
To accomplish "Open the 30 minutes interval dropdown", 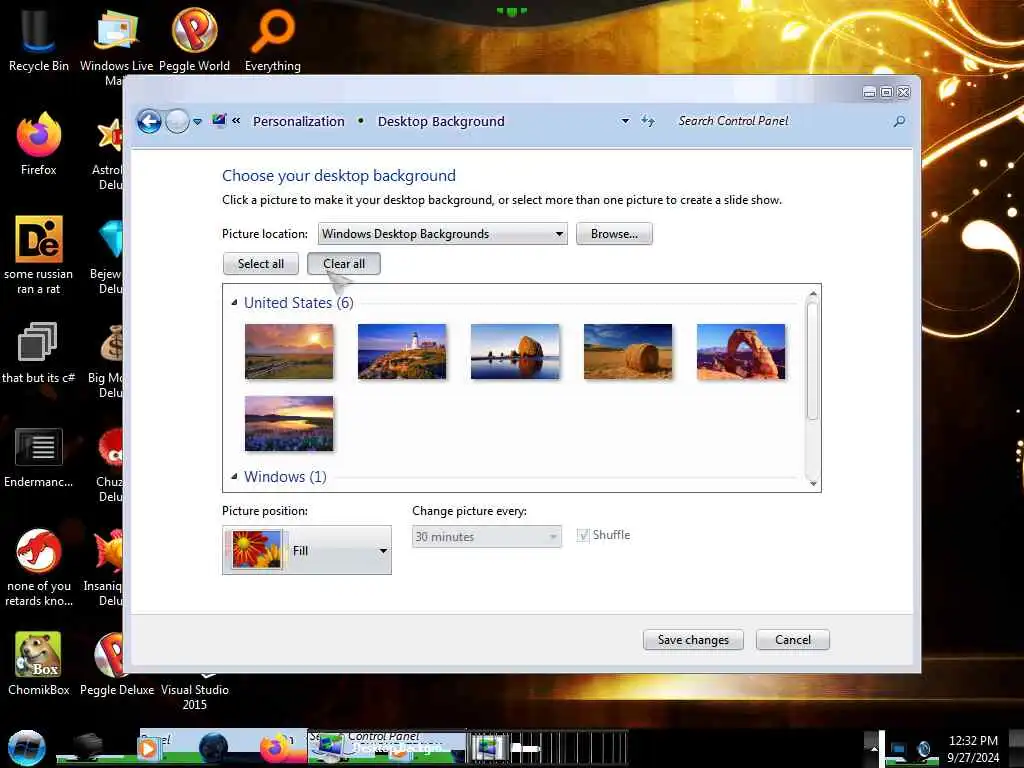I will point(487,537).
